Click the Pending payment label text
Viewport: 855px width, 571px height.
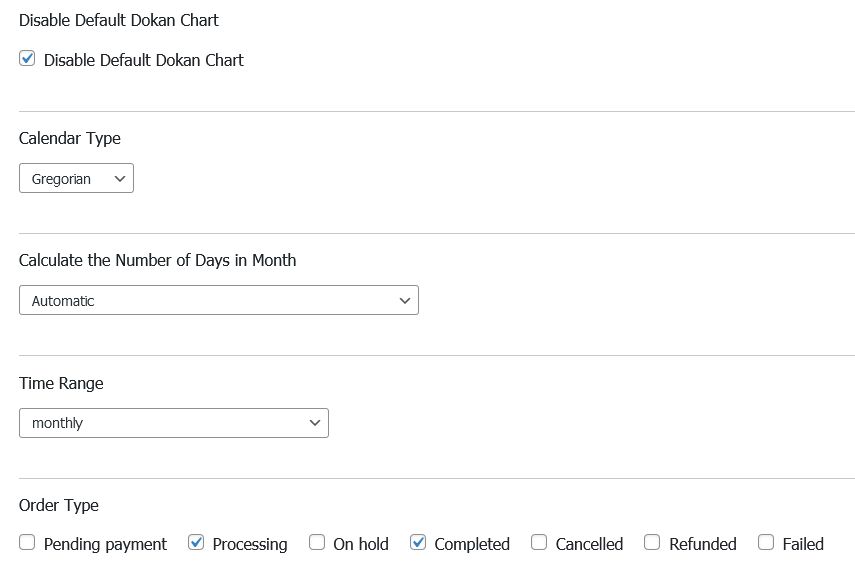point(105,544)
